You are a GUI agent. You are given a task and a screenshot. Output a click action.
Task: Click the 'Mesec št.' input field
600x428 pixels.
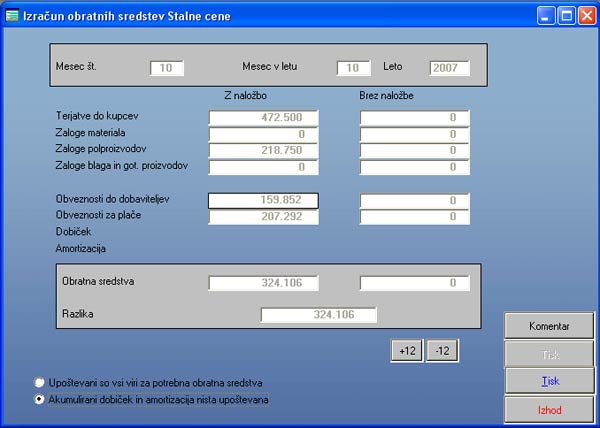click(x=167, y=68)
